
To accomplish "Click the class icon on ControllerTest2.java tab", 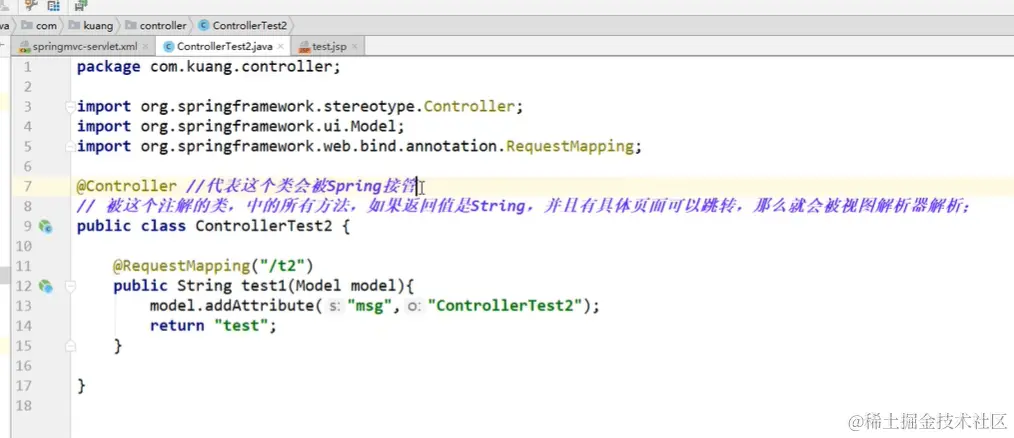I will click(169, 47).
